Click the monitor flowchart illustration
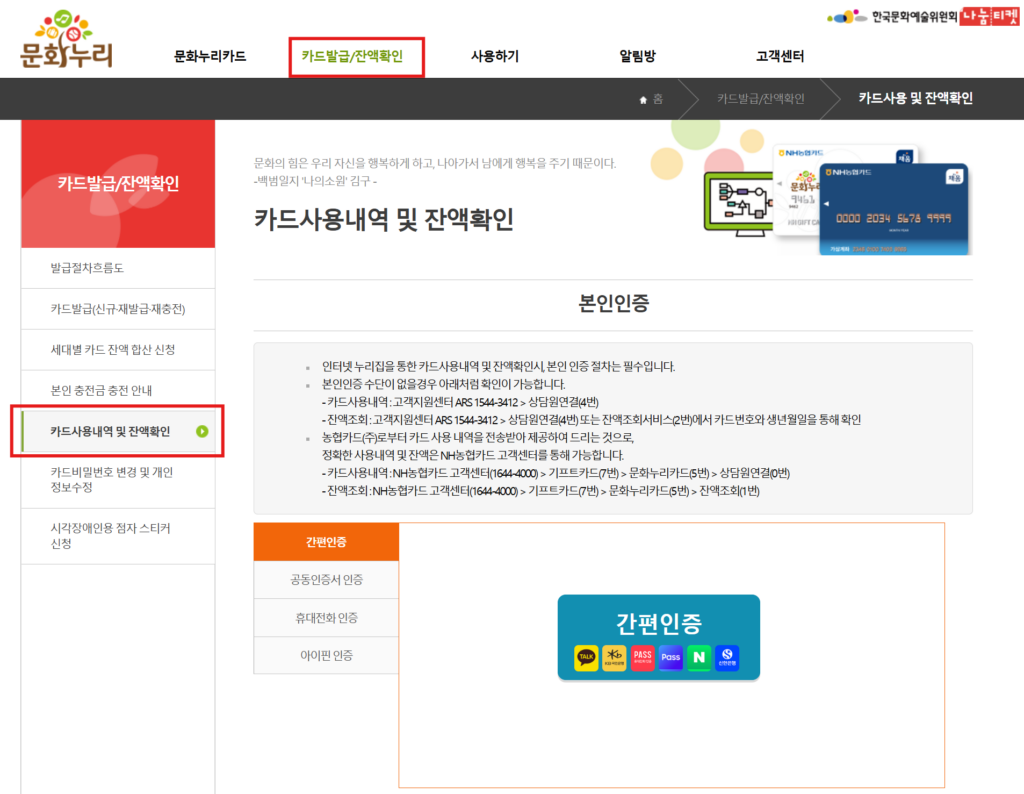The width and height of the screenshot is (1024, 794). (739, 204)
